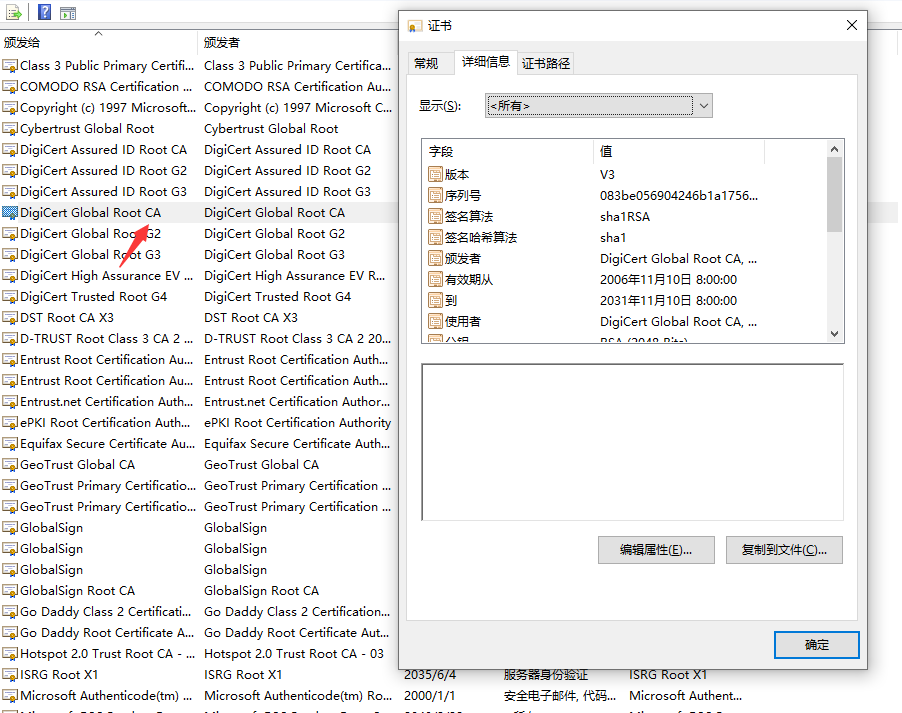Select the Go Daddy Root Certificate A... name
Viewport: 902px width, 713px height.
point(107,633)
